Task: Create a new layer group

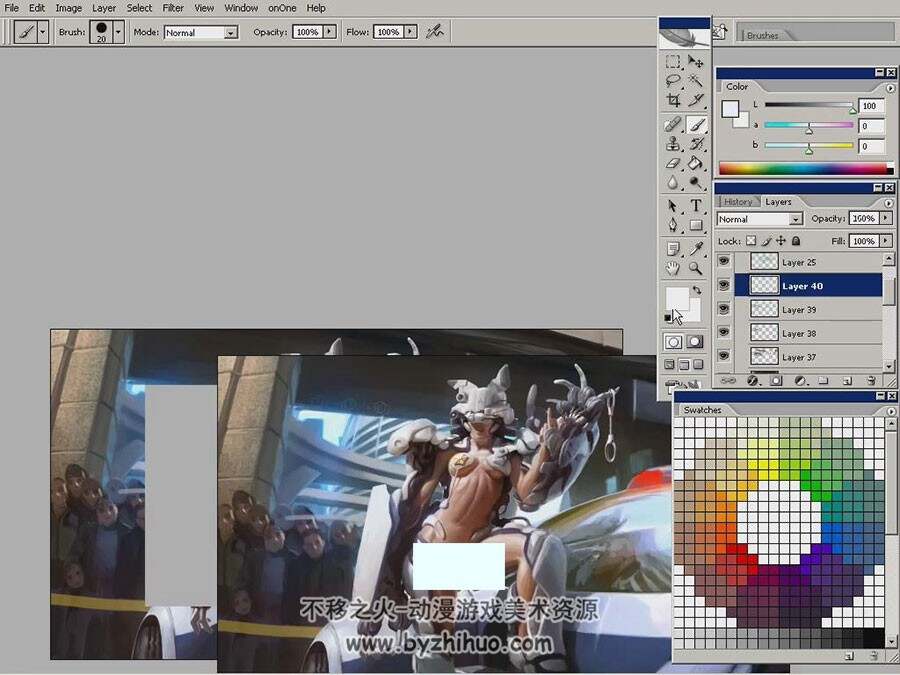Action: [823, 380]
